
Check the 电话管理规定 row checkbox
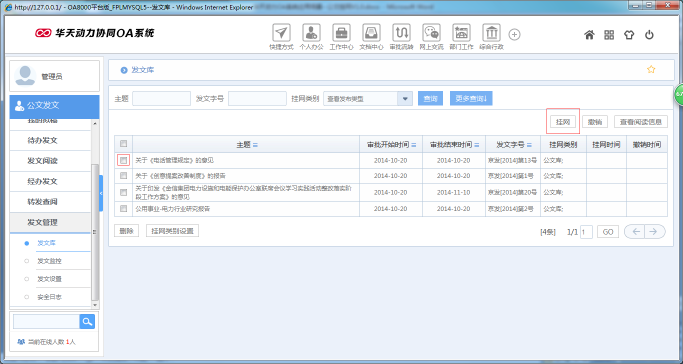coord(123,160)
